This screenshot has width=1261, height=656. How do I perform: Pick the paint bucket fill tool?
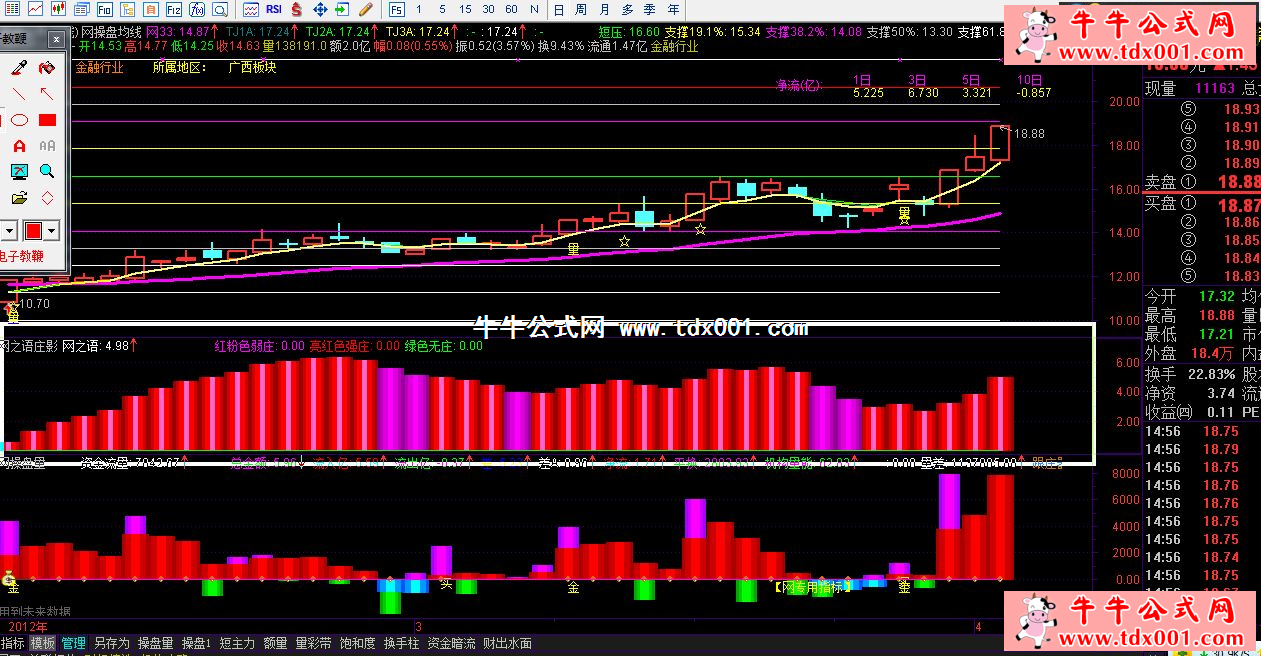click(46, 68)
